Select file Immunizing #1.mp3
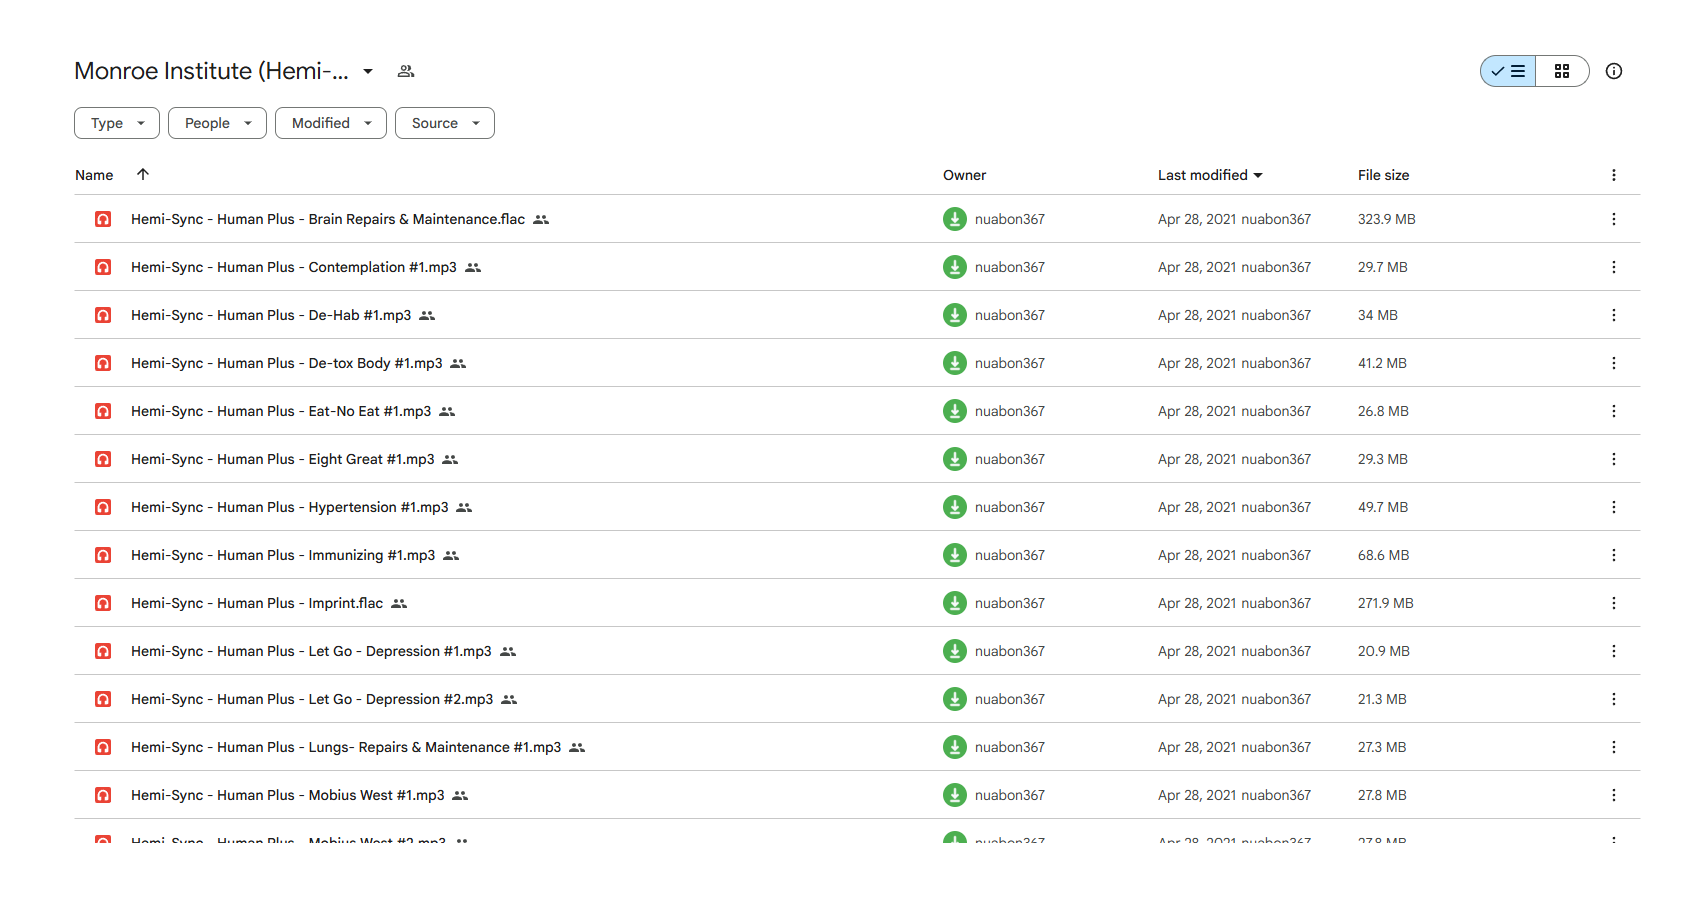This screenshot has height=904, width=1708. coord(857,555)
